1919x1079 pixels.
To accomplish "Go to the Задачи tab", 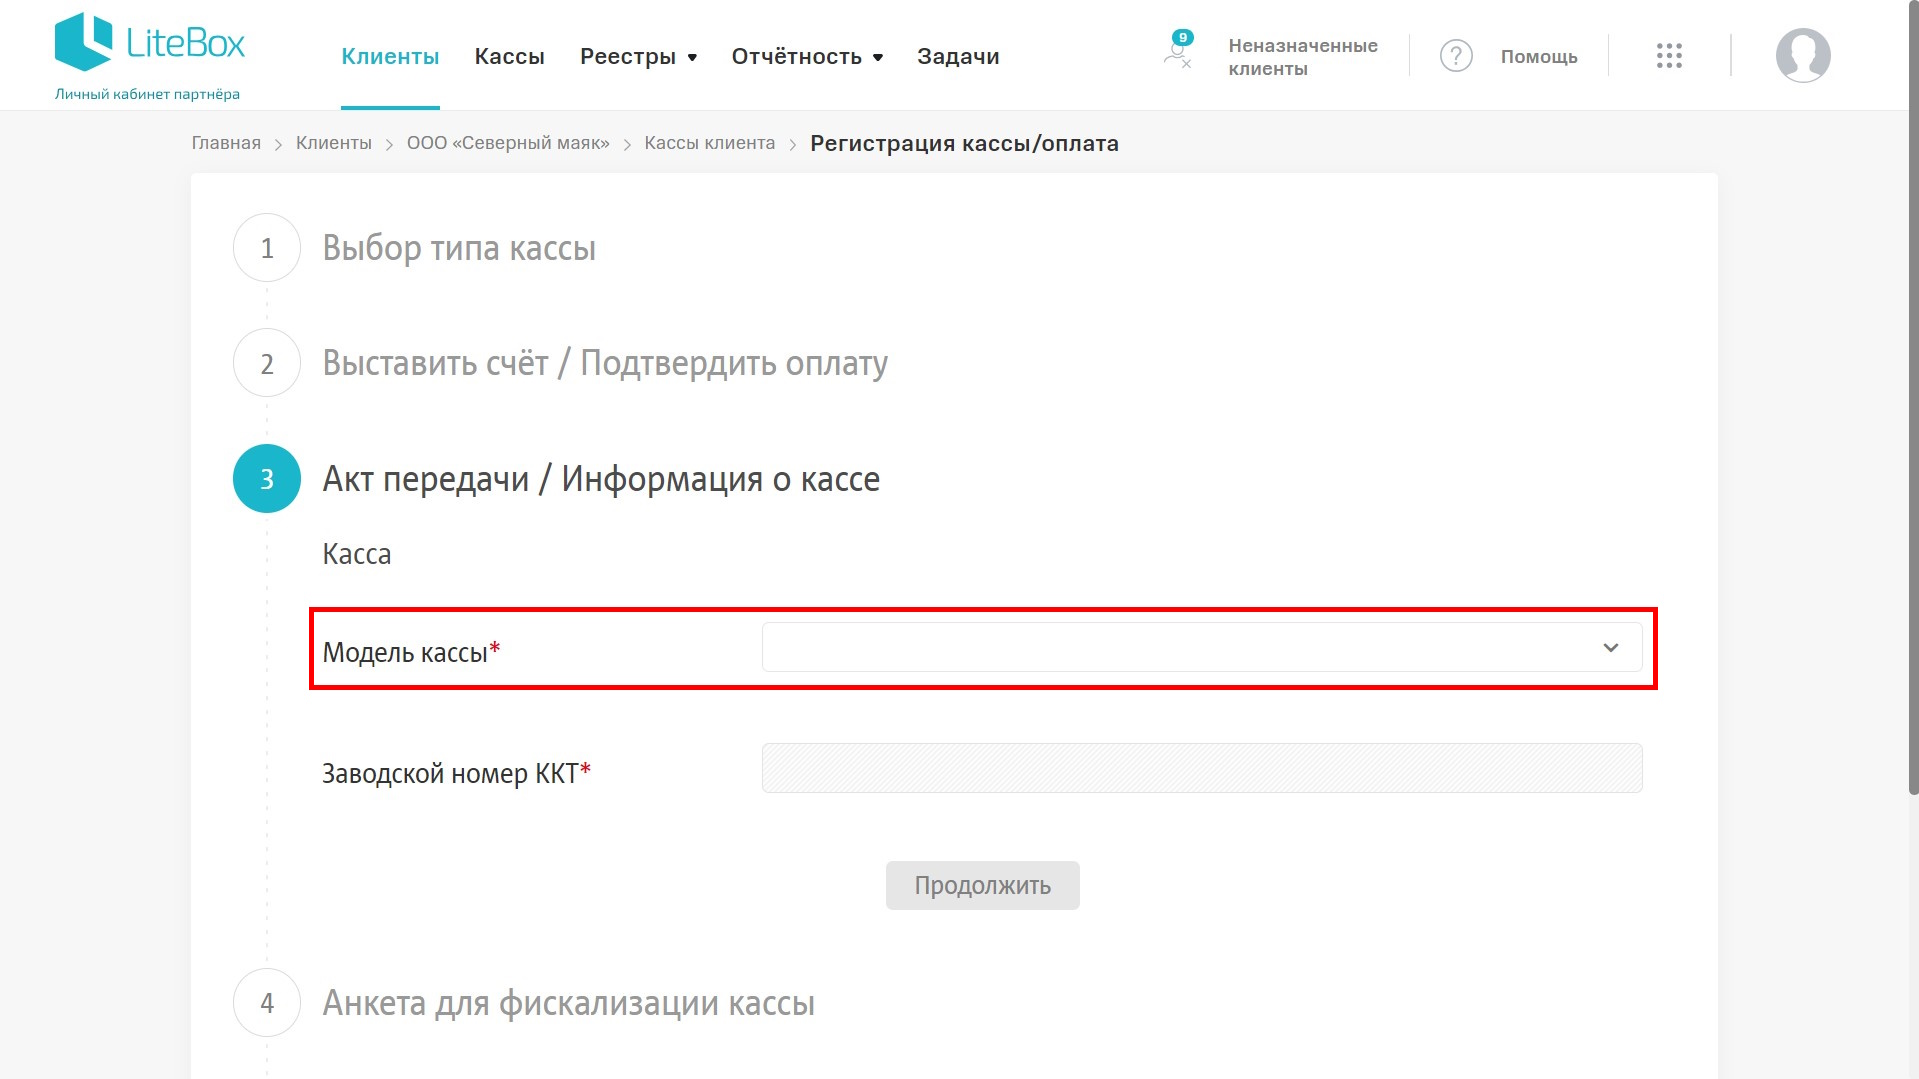I will (958, 56).
